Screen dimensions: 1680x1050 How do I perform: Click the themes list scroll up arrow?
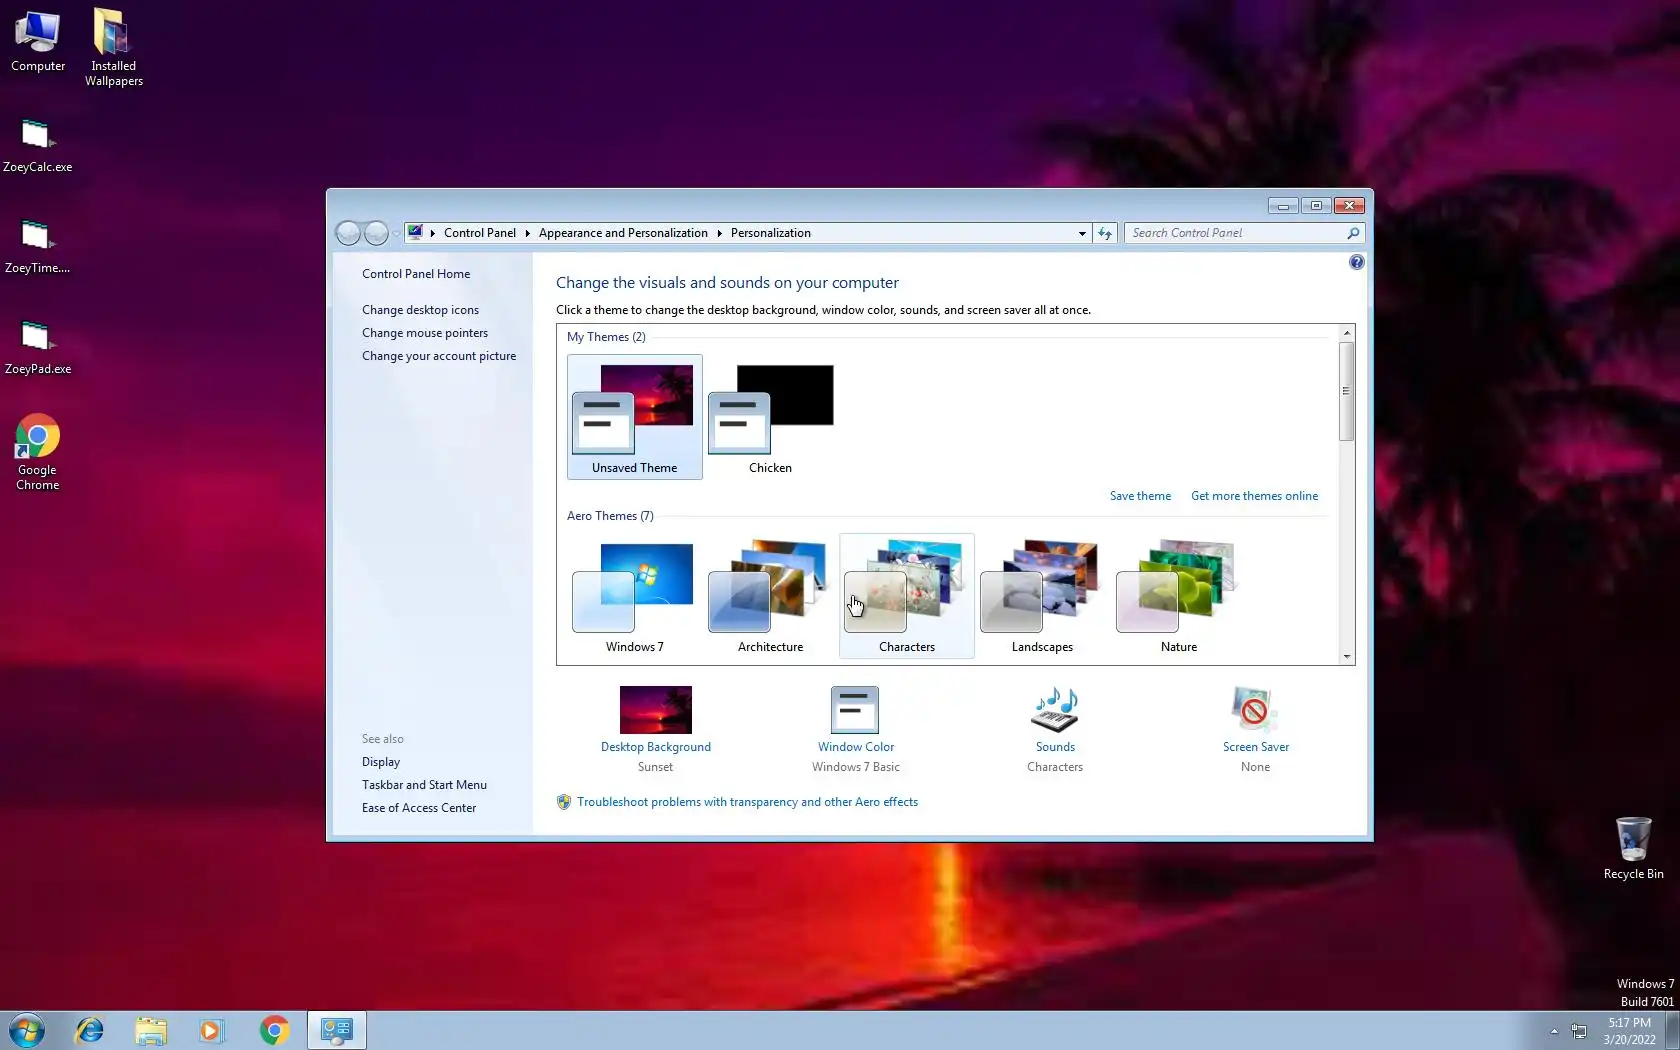click(x=1347, y=332)
